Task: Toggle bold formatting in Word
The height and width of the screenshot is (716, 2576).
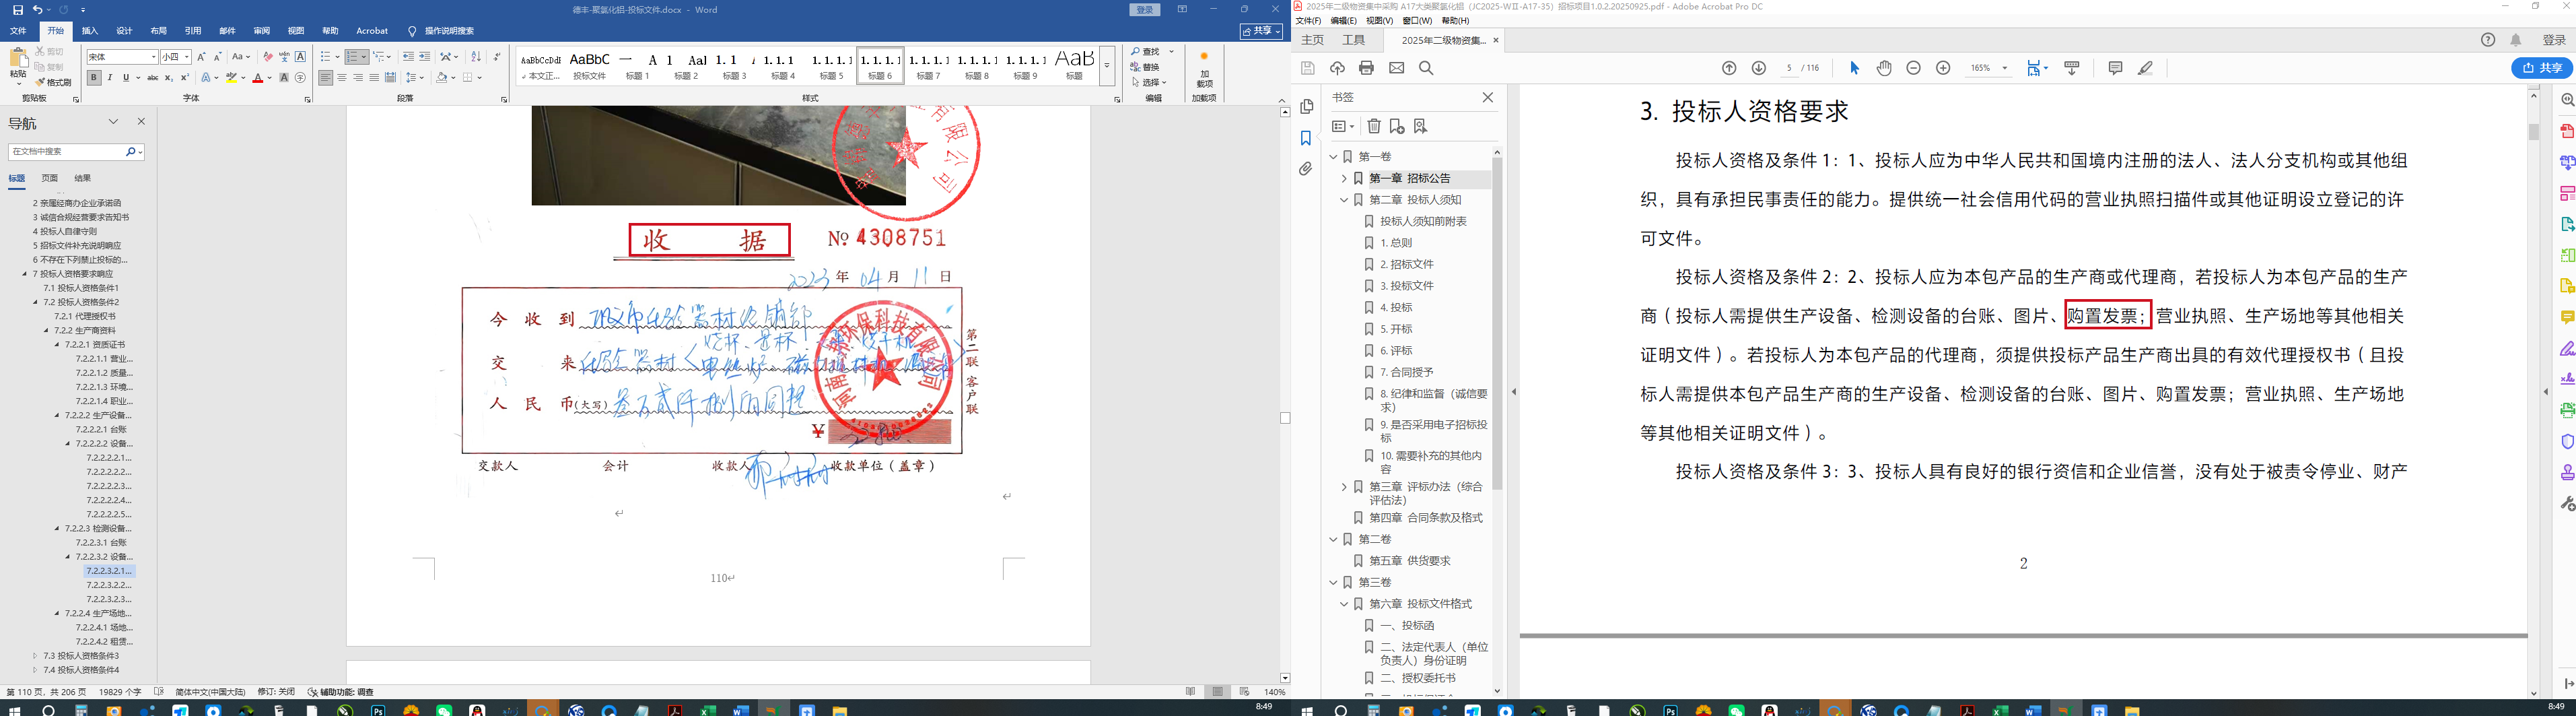Action: 94,78
